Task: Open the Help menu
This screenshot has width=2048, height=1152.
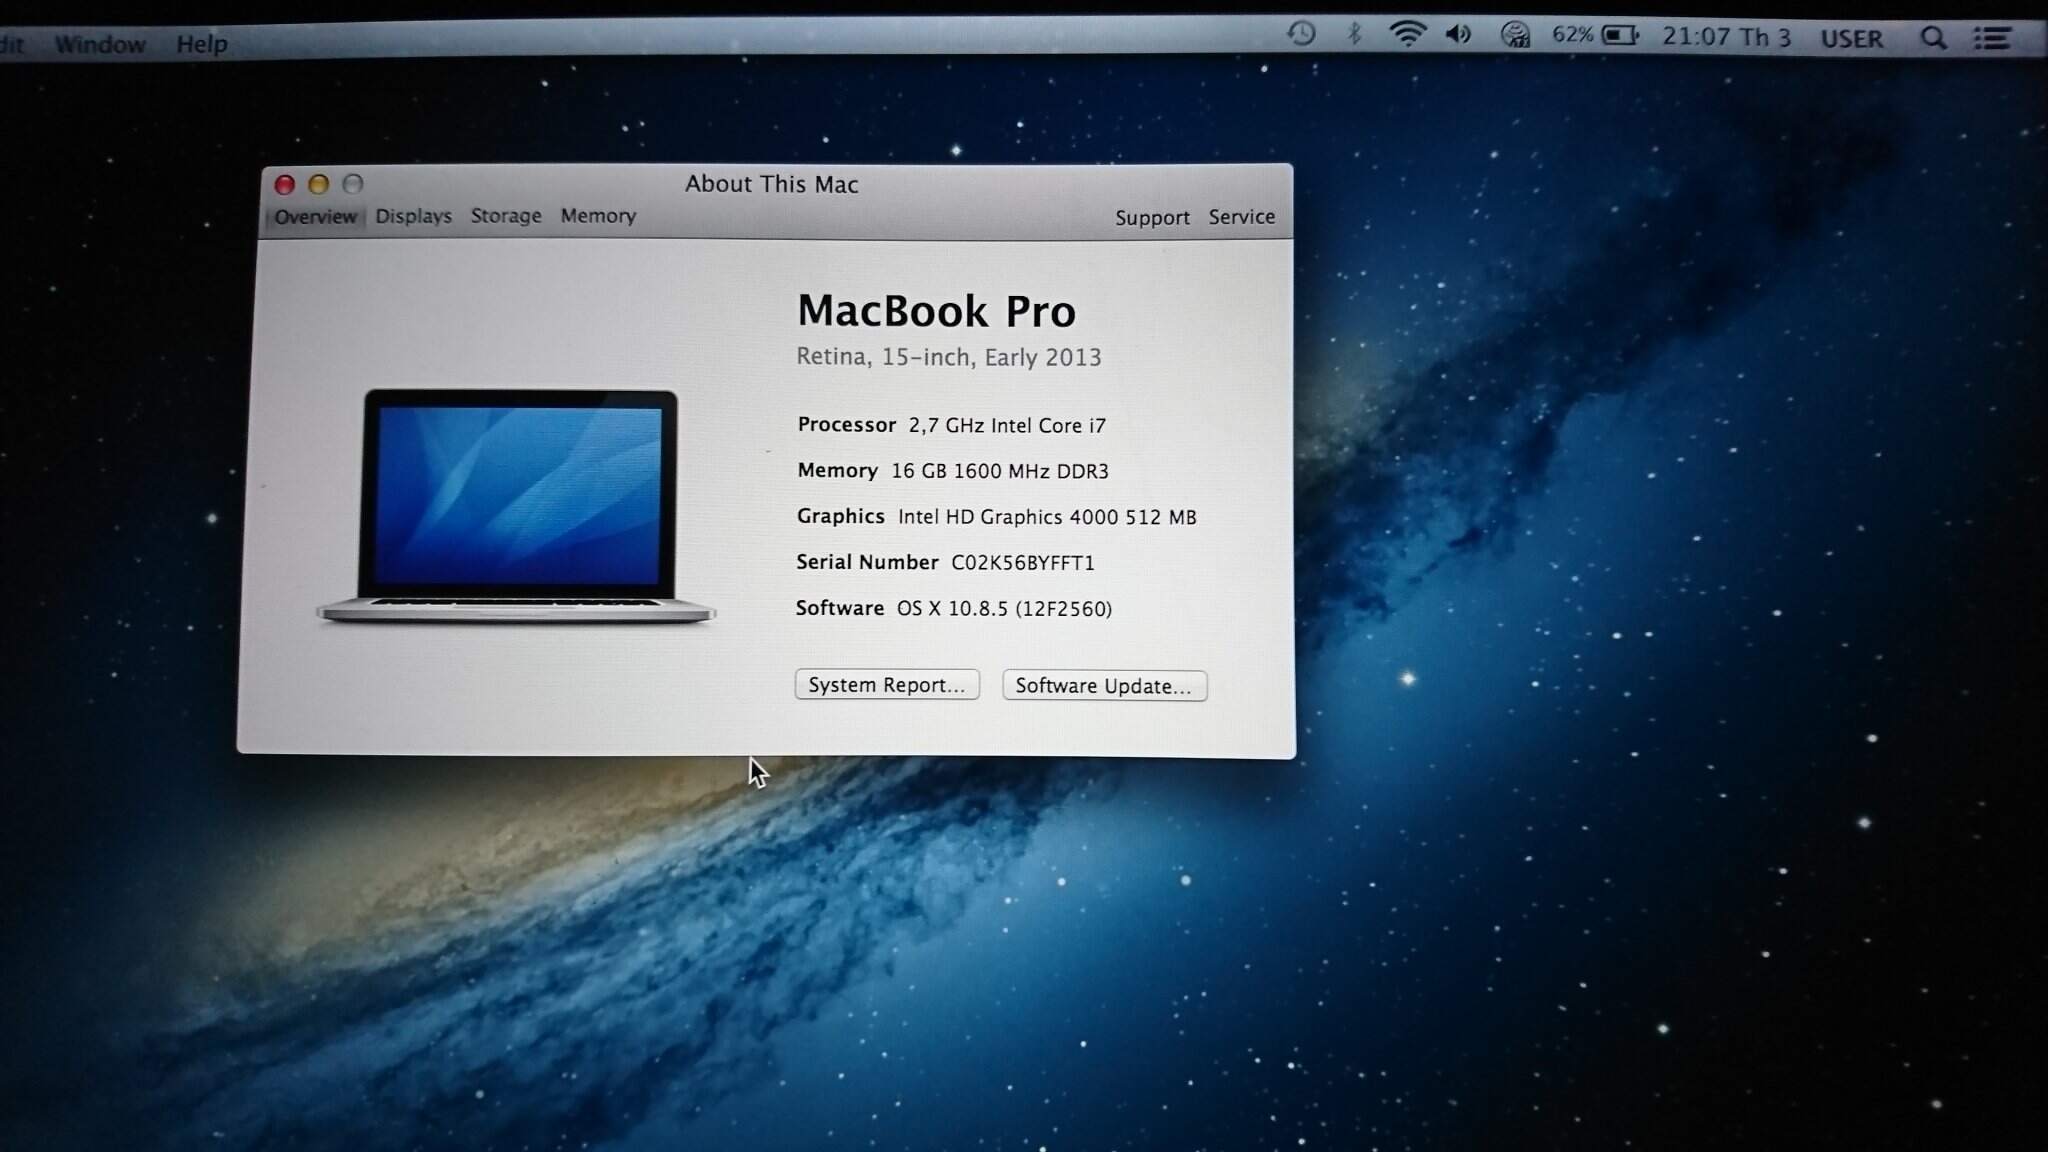Action: click(x=202, y=44)
